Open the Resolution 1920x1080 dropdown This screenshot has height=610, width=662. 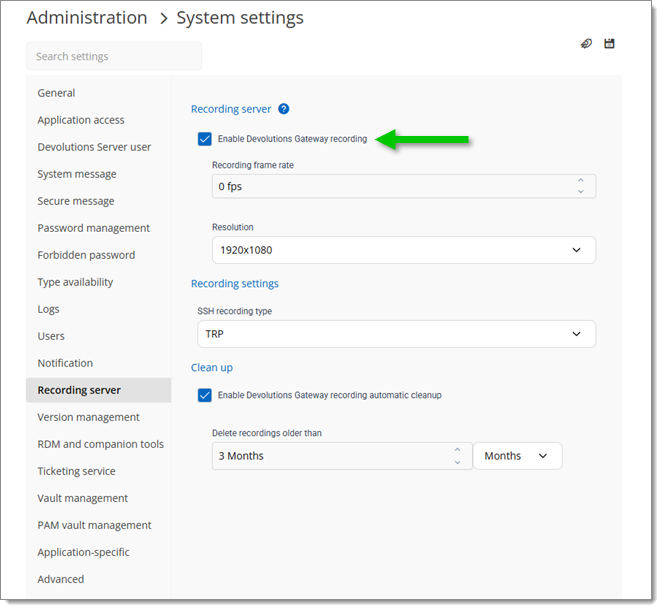click(x=404, y=250)
